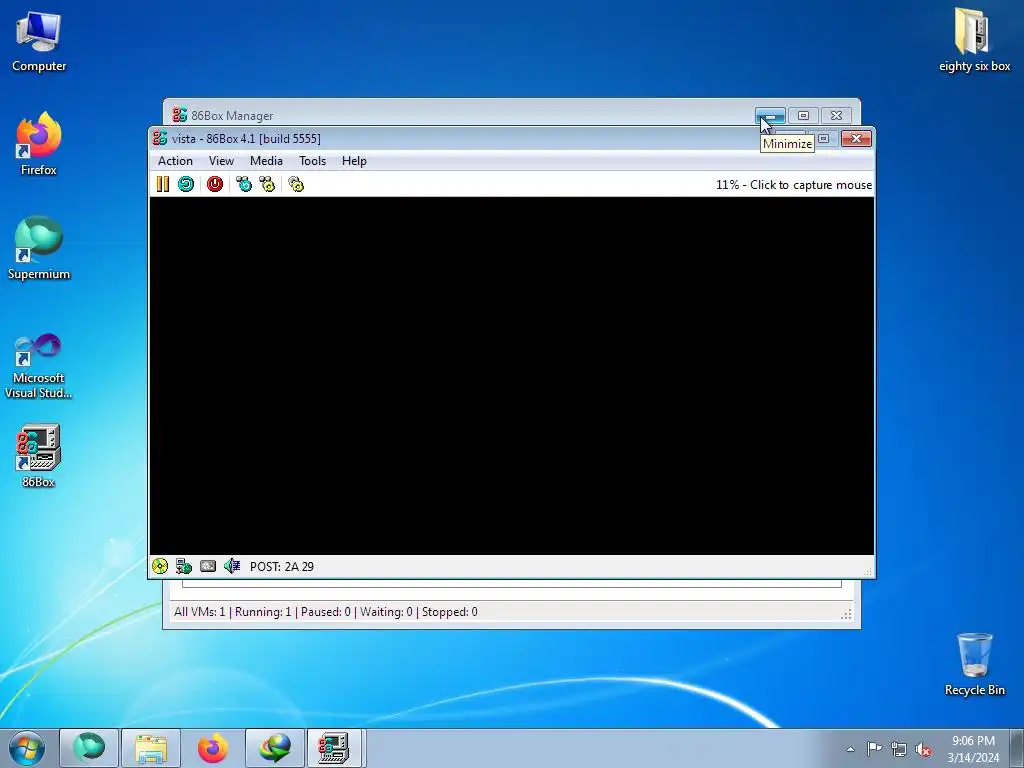Click Firefox in the taskbar
This screenshot has width=1024, height=768.
tap(212, 748)
